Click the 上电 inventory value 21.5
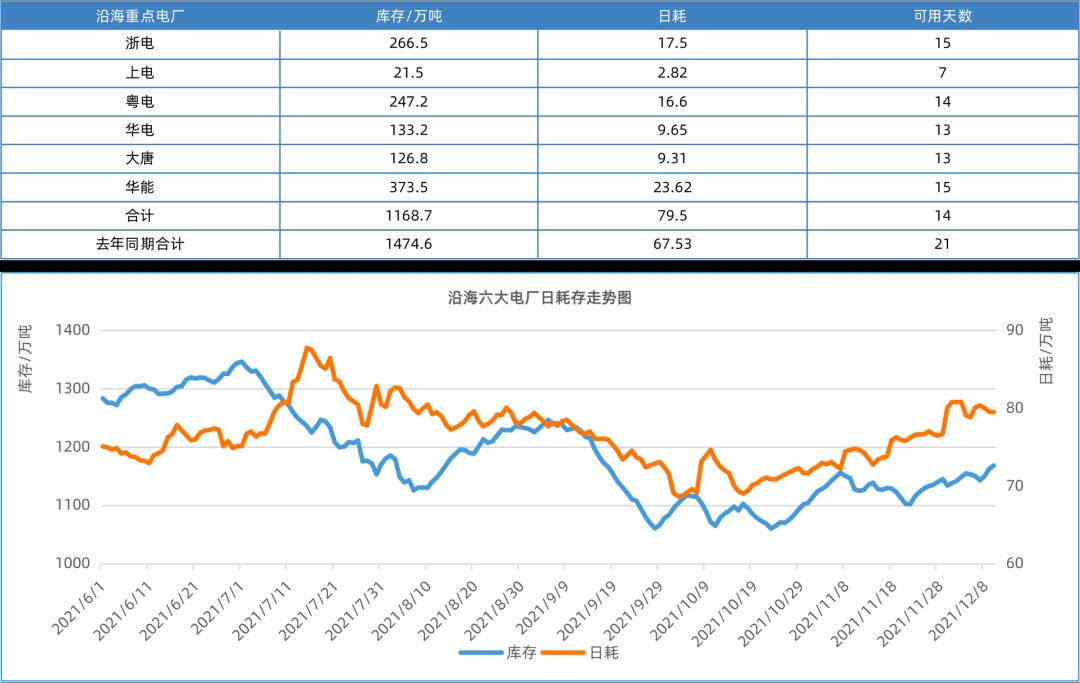The width and height of the screenshot is (1080, 683). click(x=410, y=73)
